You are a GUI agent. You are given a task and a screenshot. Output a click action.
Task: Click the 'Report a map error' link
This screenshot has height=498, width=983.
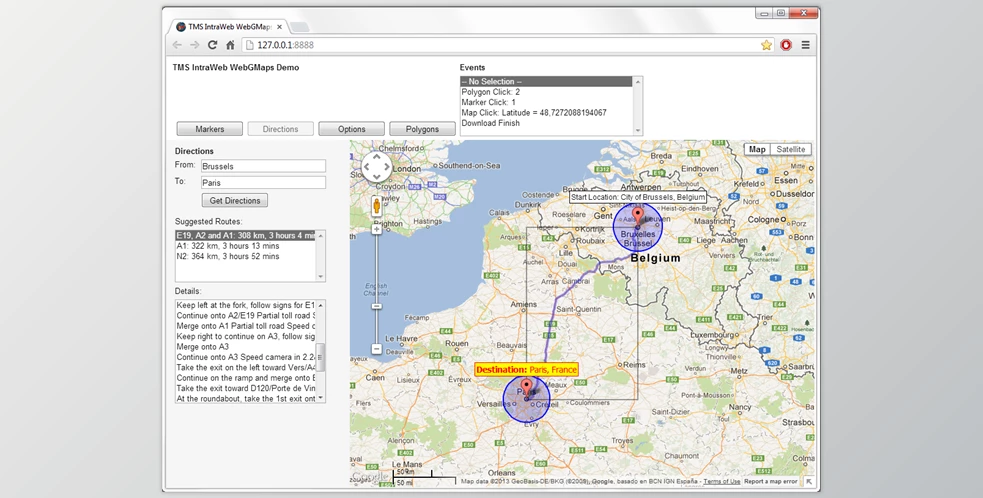click(770, 482)
